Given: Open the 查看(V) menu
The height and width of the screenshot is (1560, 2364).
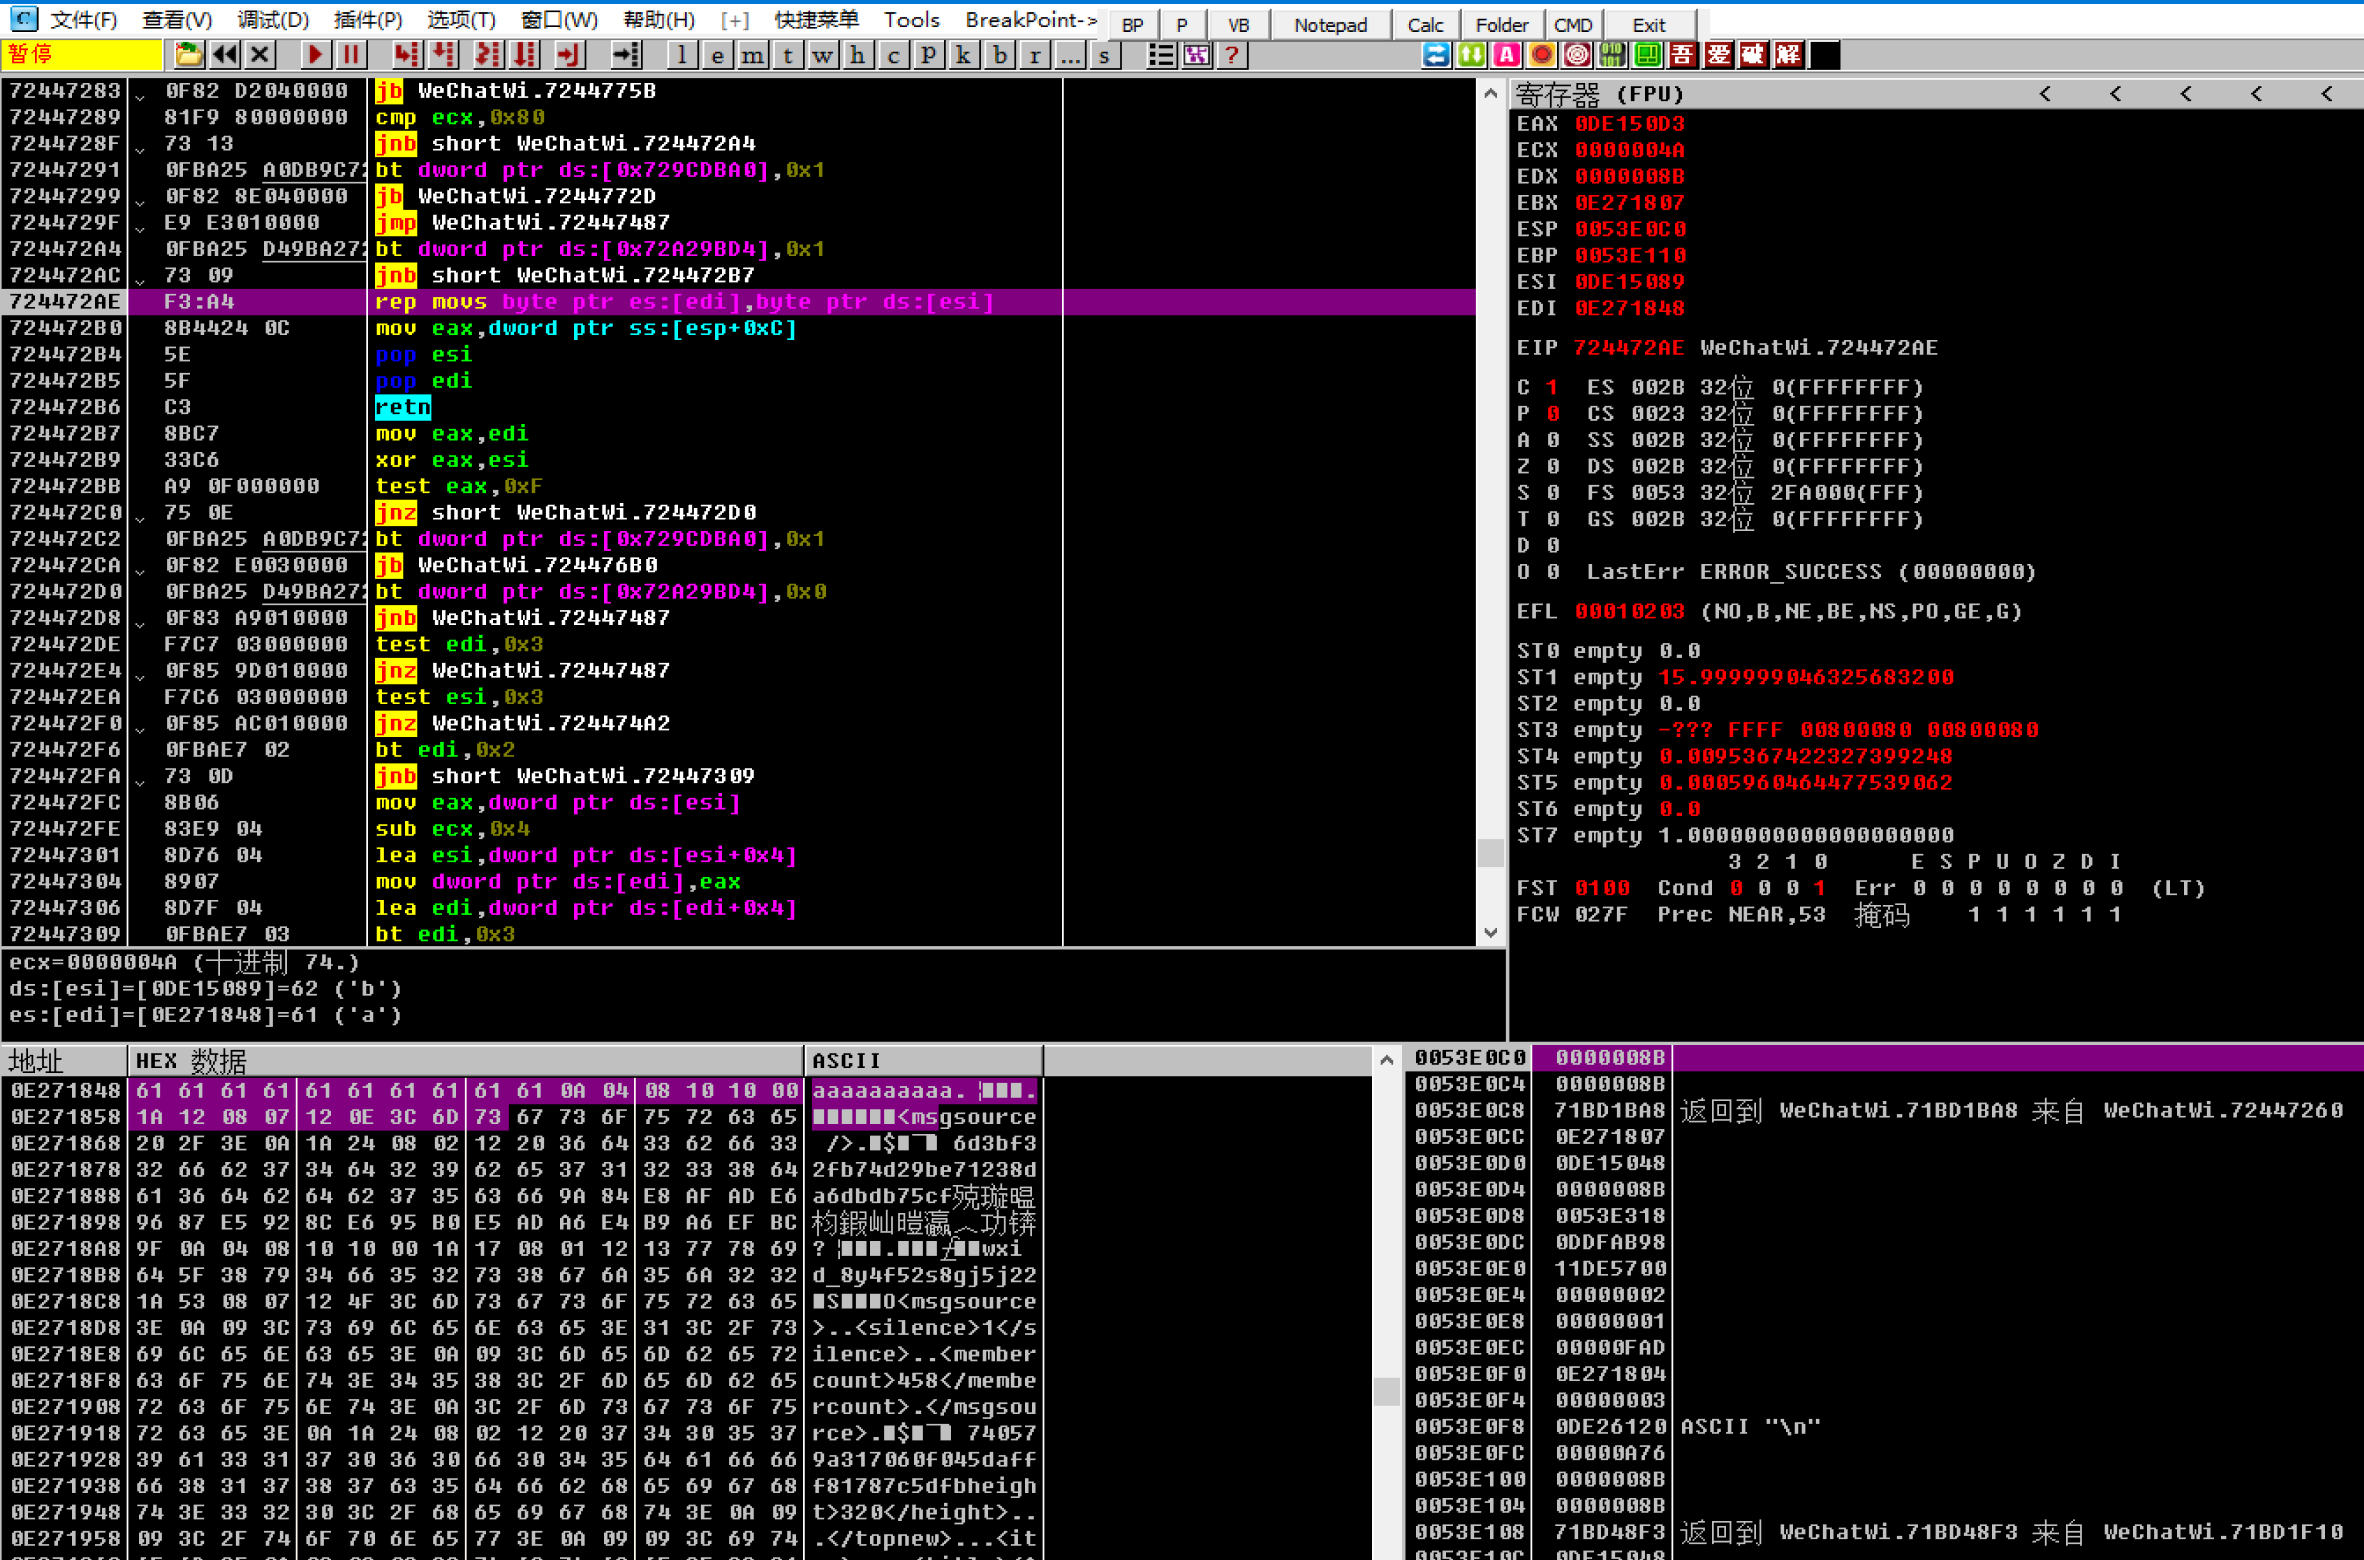Looking at the screenshot, I should [x=177, y=20].
